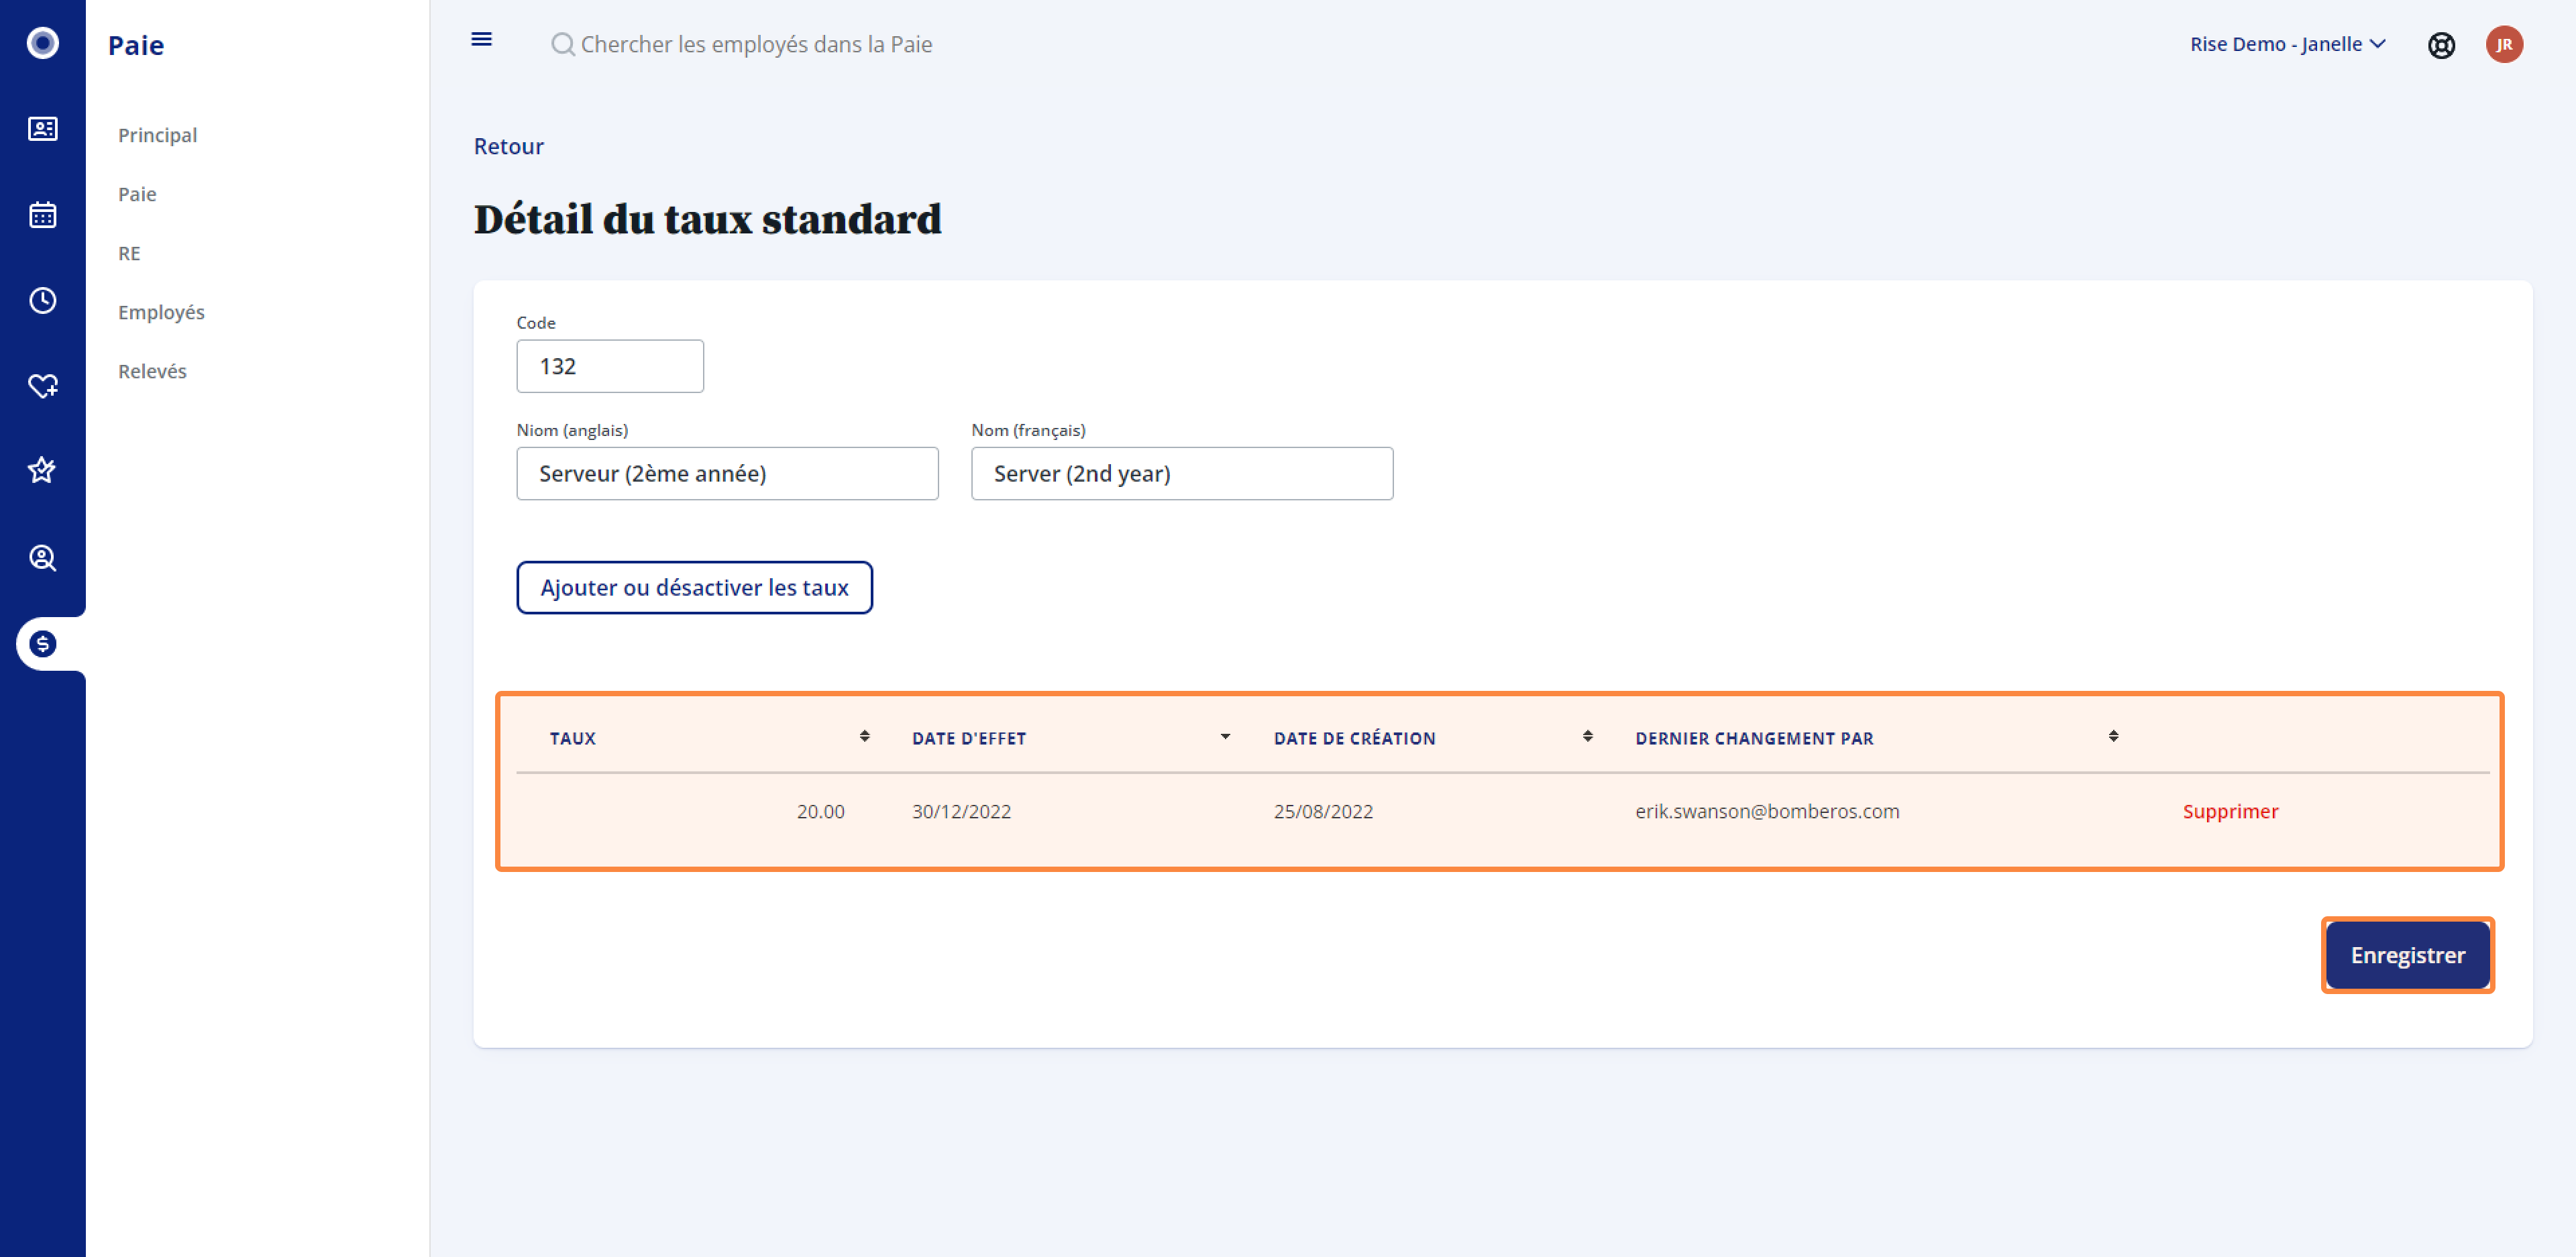Focus the employee search field

(756, 44)
